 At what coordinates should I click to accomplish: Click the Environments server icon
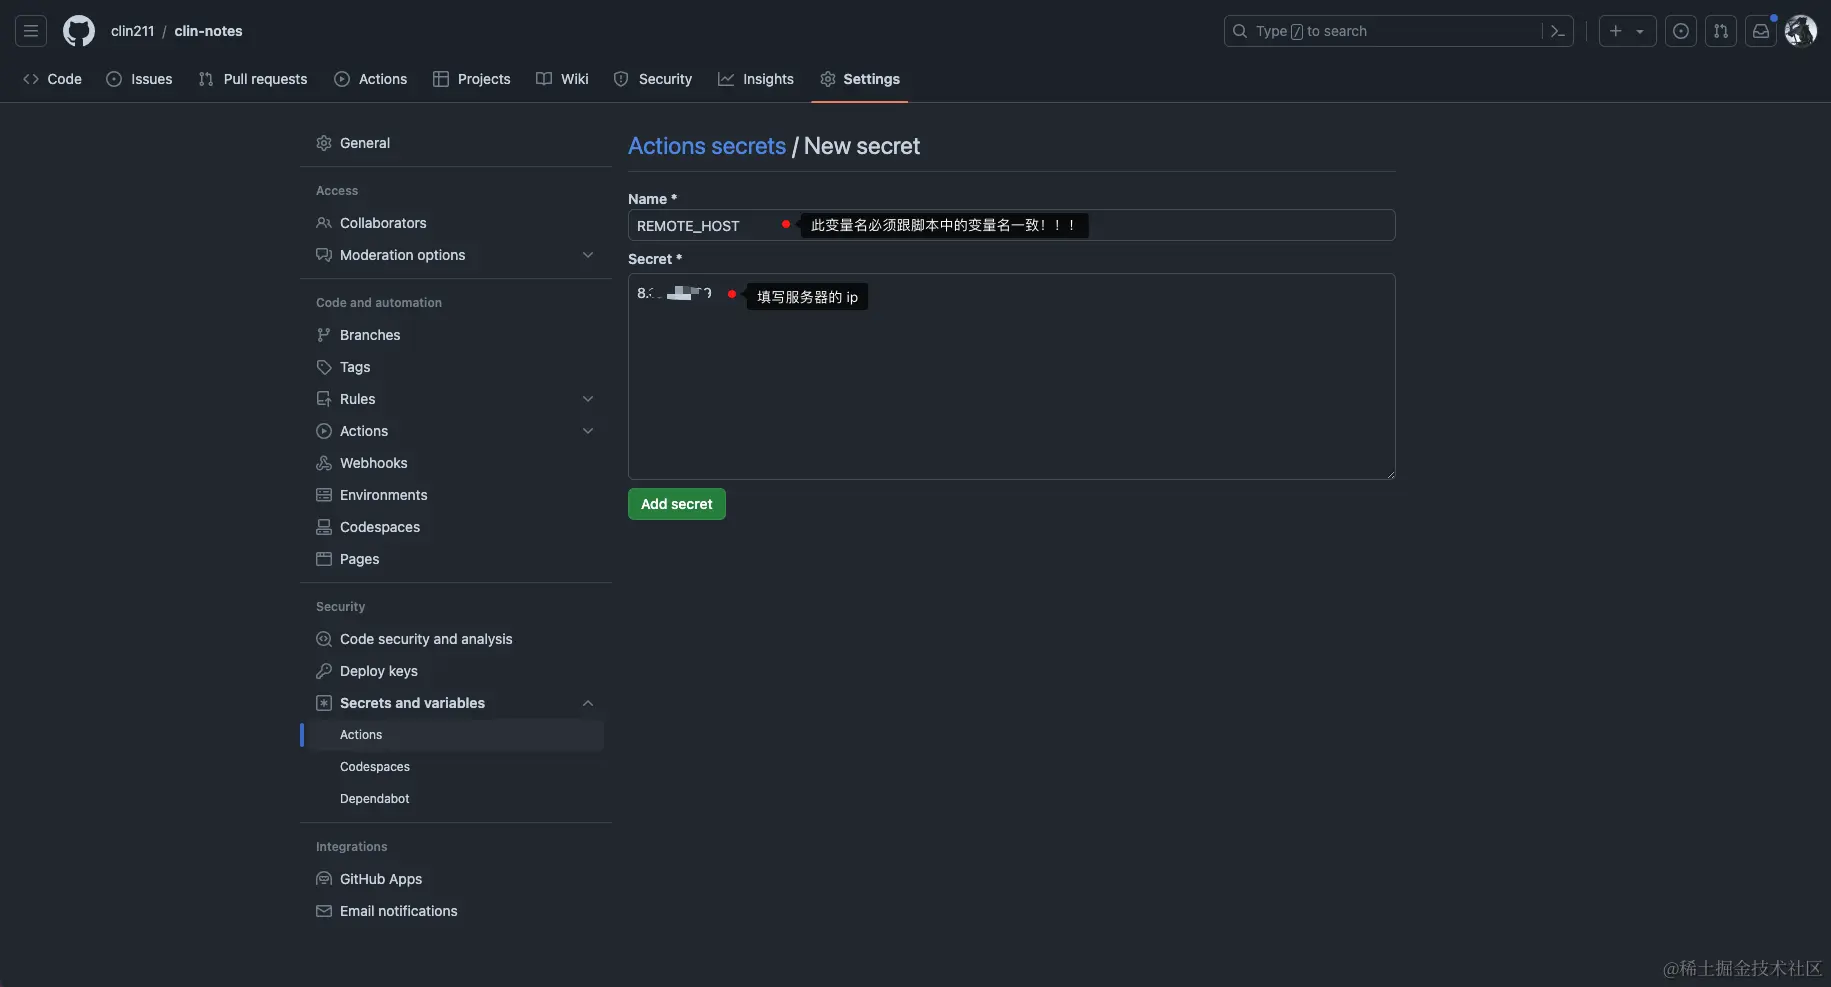point(324,495)
